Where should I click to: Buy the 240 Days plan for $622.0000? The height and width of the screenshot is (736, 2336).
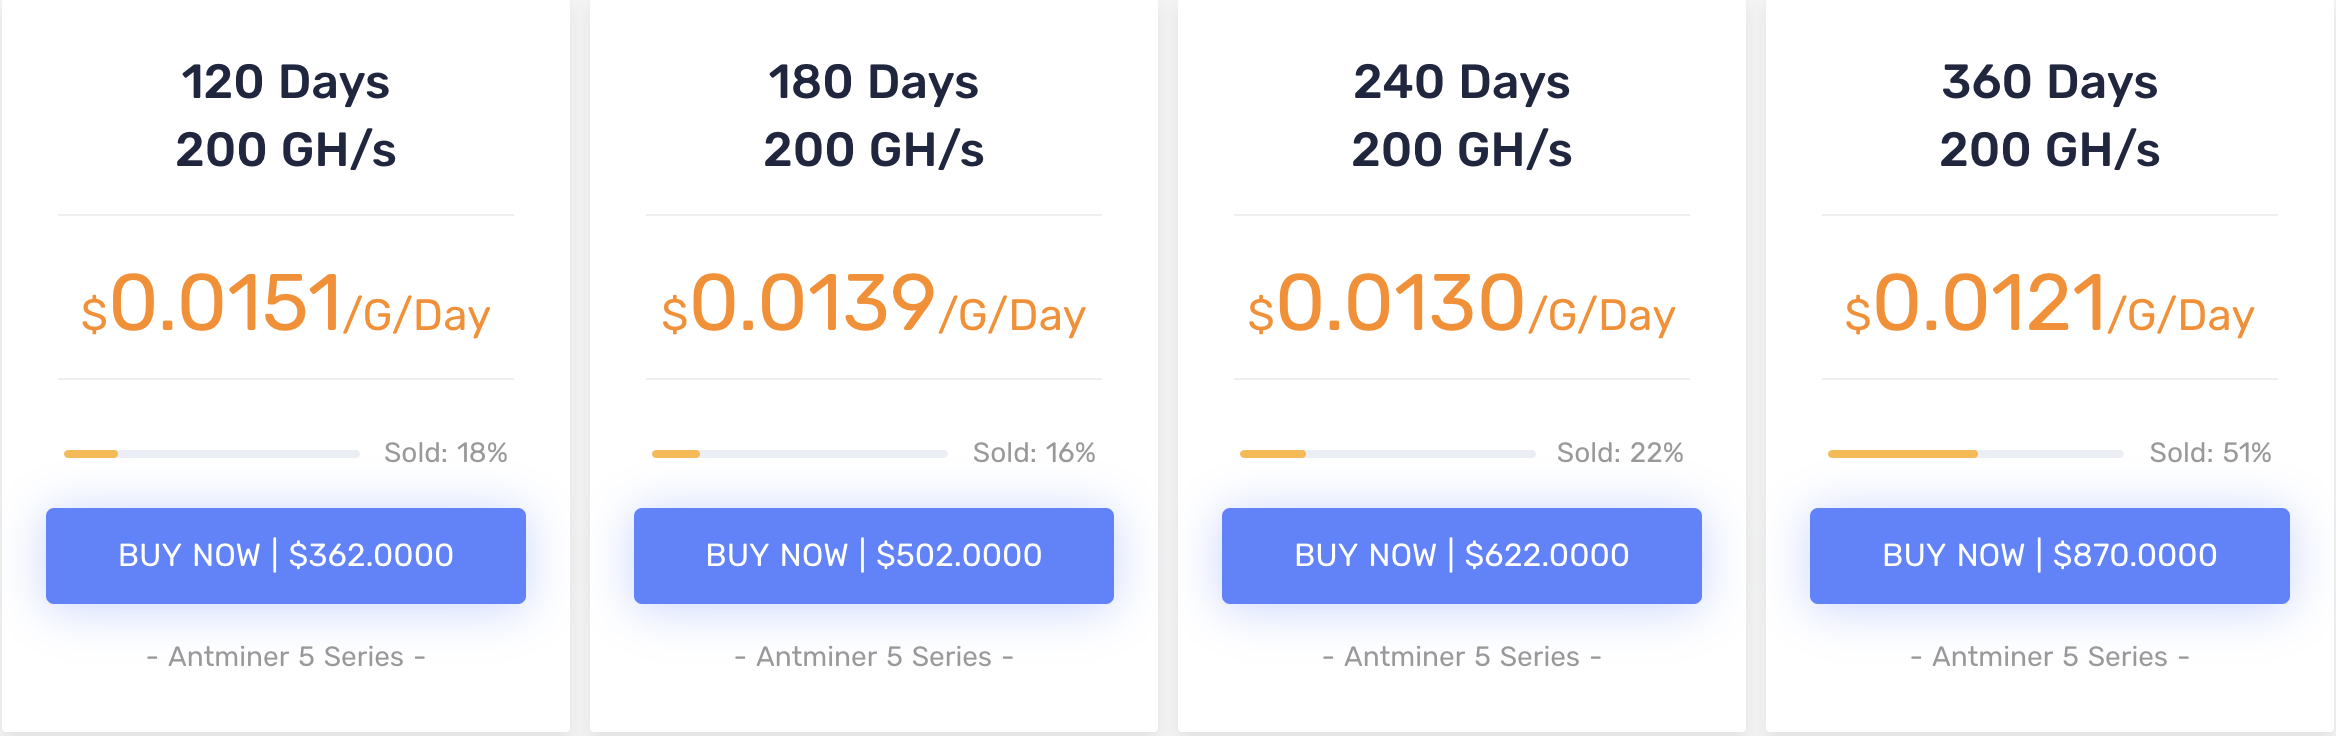(1461, 555)
